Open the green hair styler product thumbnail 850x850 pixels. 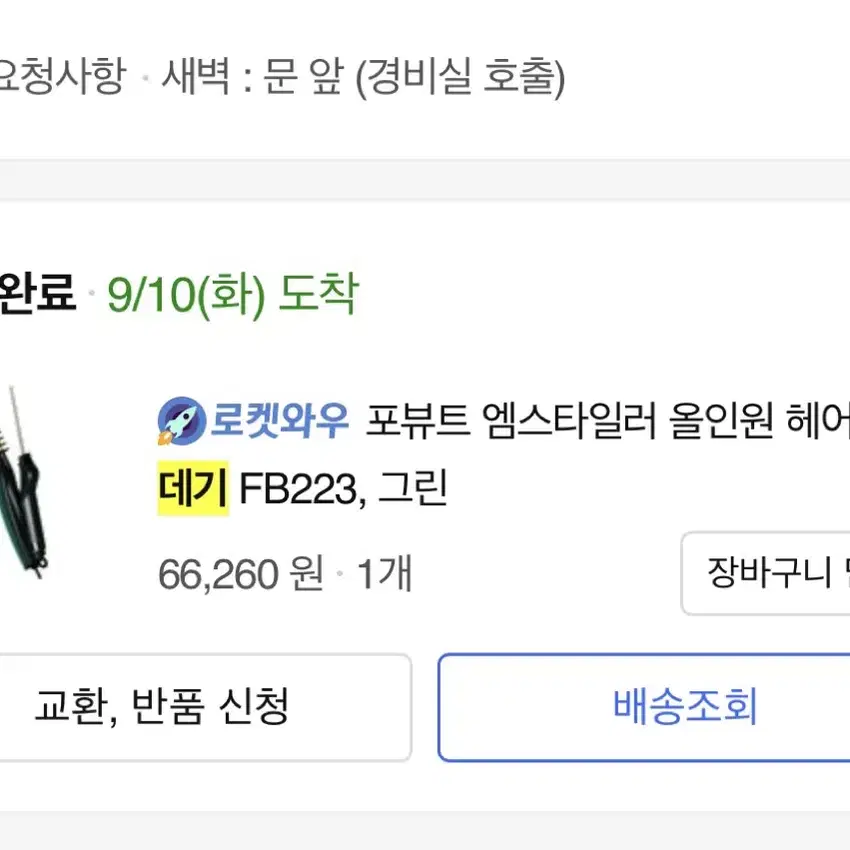(x=24, y=482)
